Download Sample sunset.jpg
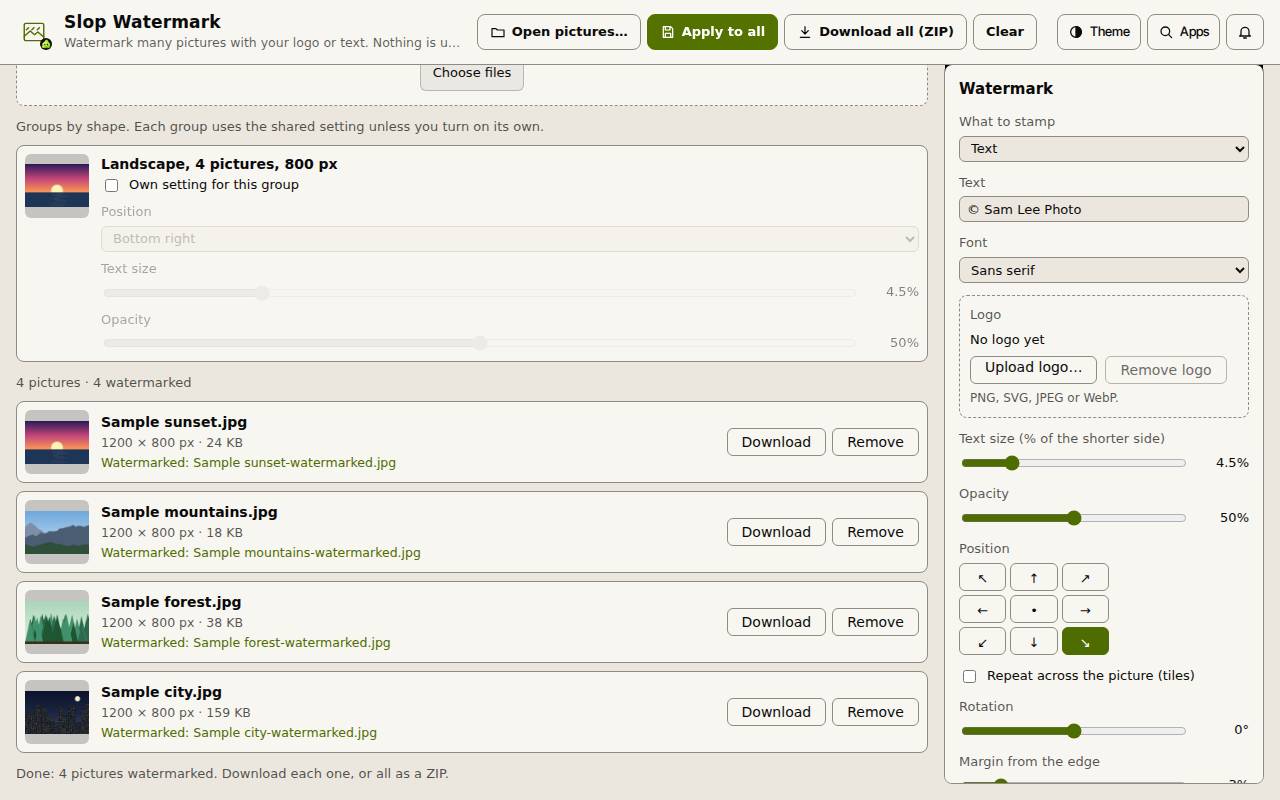This screenshot has height=800, width=1280. pyautogui.click(x=776, y=442)
